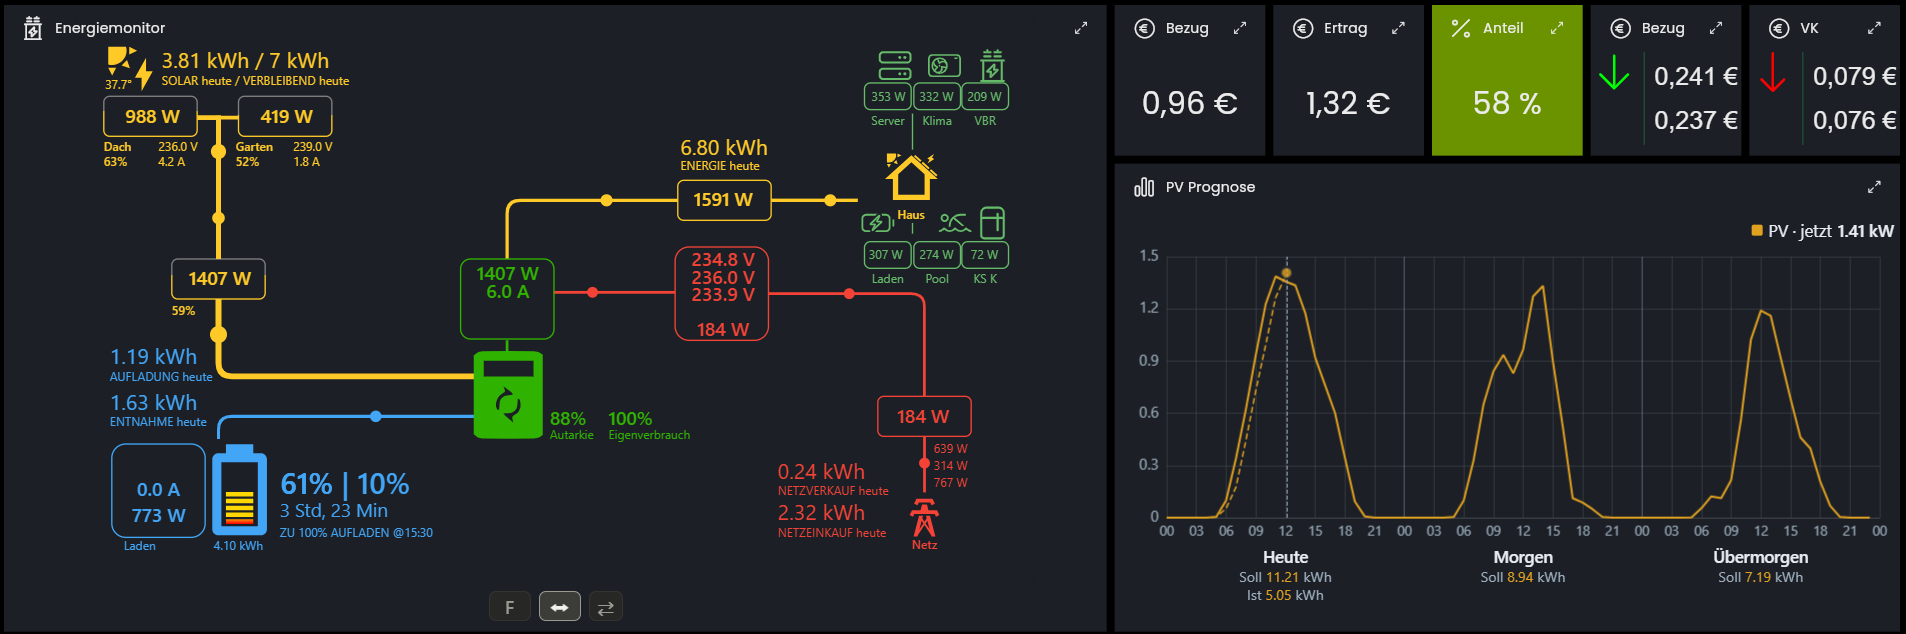The image size is (1906, 634).
Task: Open the Dach 988 W box
Action: pos(151,117)
